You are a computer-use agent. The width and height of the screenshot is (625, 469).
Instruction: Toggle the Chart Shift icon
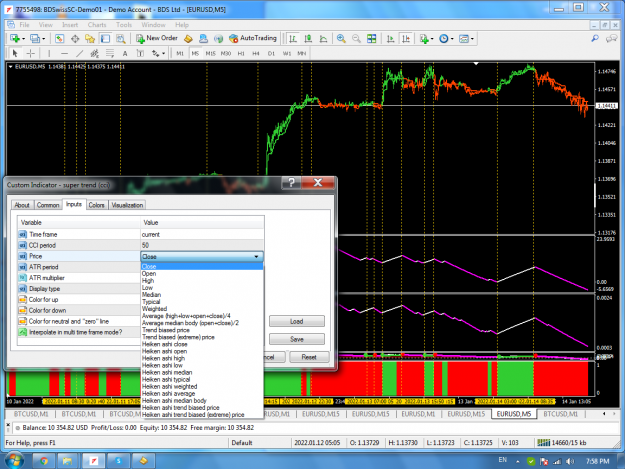tap(406, 39)
